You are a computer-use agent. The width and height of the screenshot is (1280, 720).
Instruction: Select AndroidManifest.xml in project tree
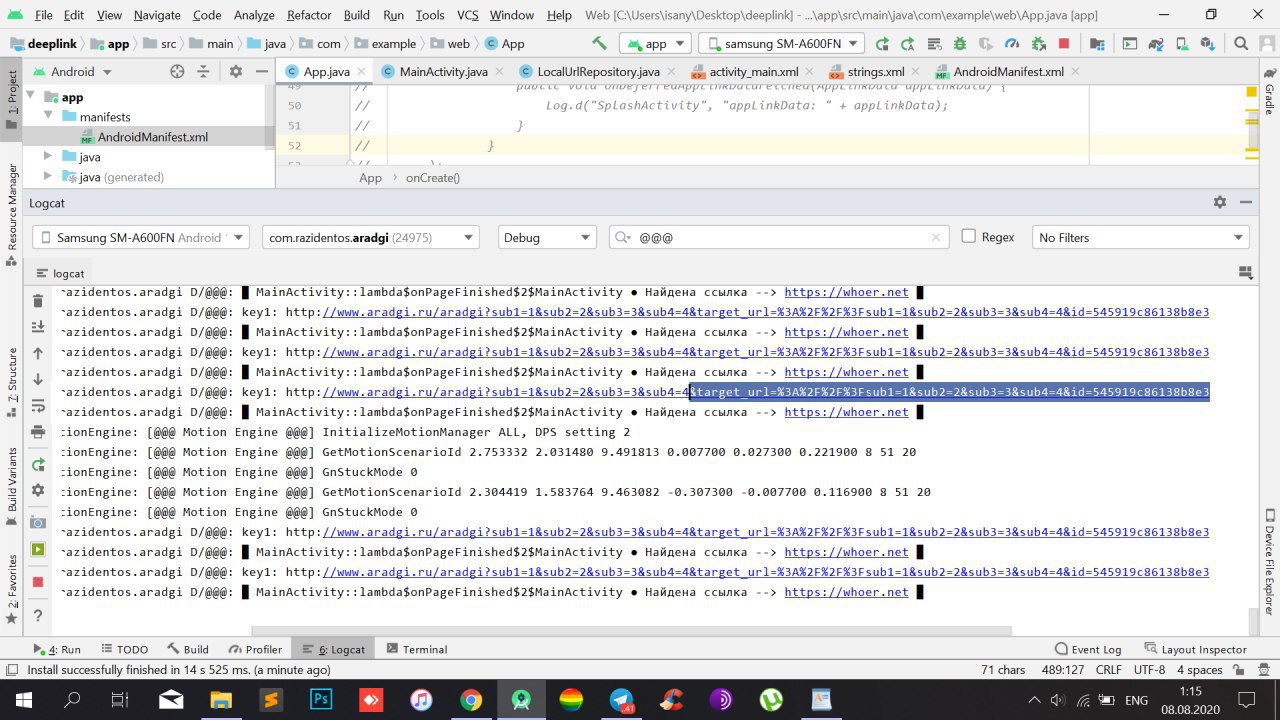pyautogui.click(x=152, y=137)
